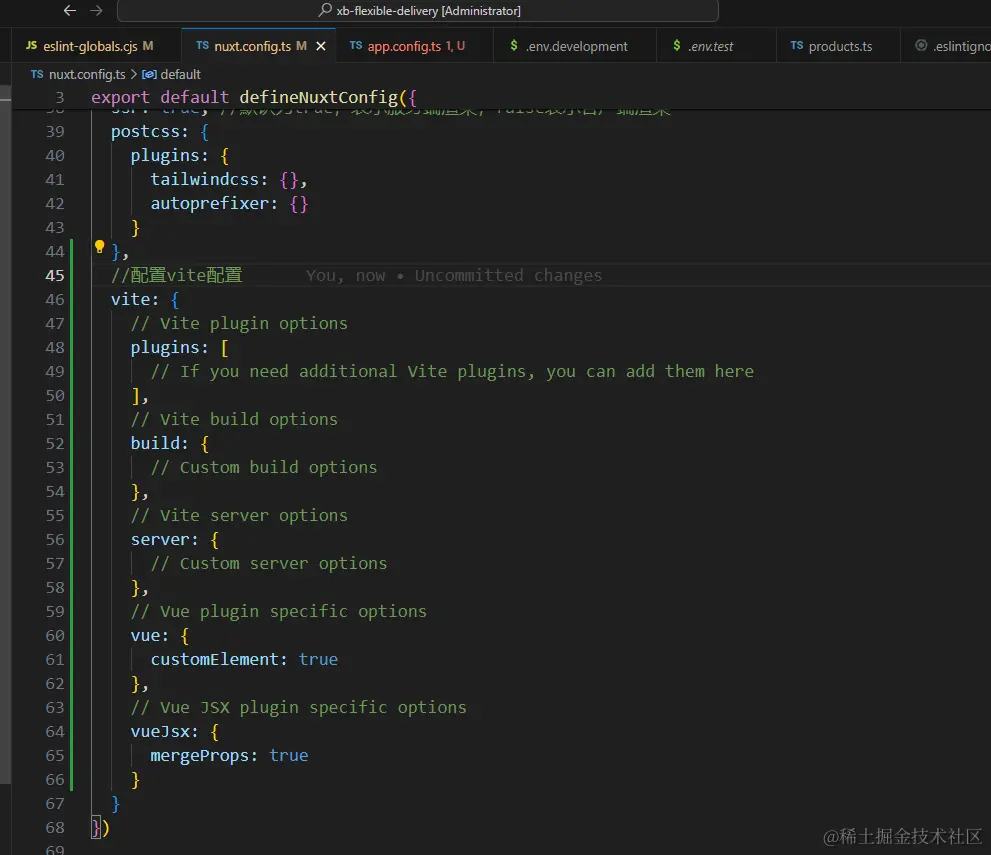
Task: Click the default symbol in breadcrumb
Action: click(180, 75)
